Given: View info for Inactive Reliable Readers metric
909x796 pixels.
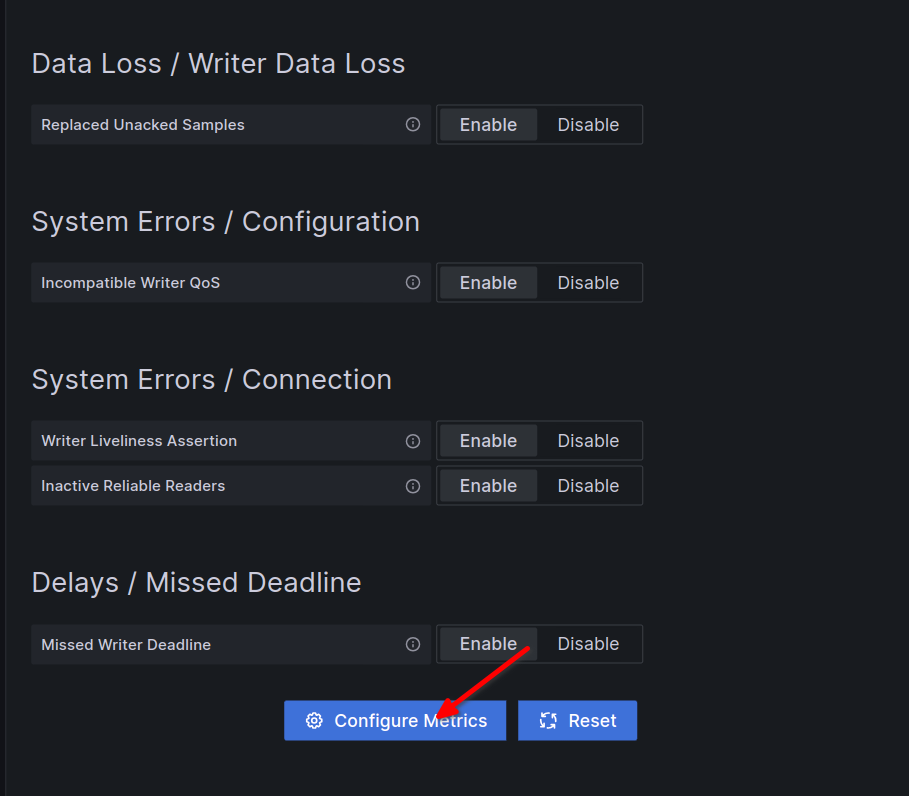Looking at the screenshot, I should pos(412,486).
